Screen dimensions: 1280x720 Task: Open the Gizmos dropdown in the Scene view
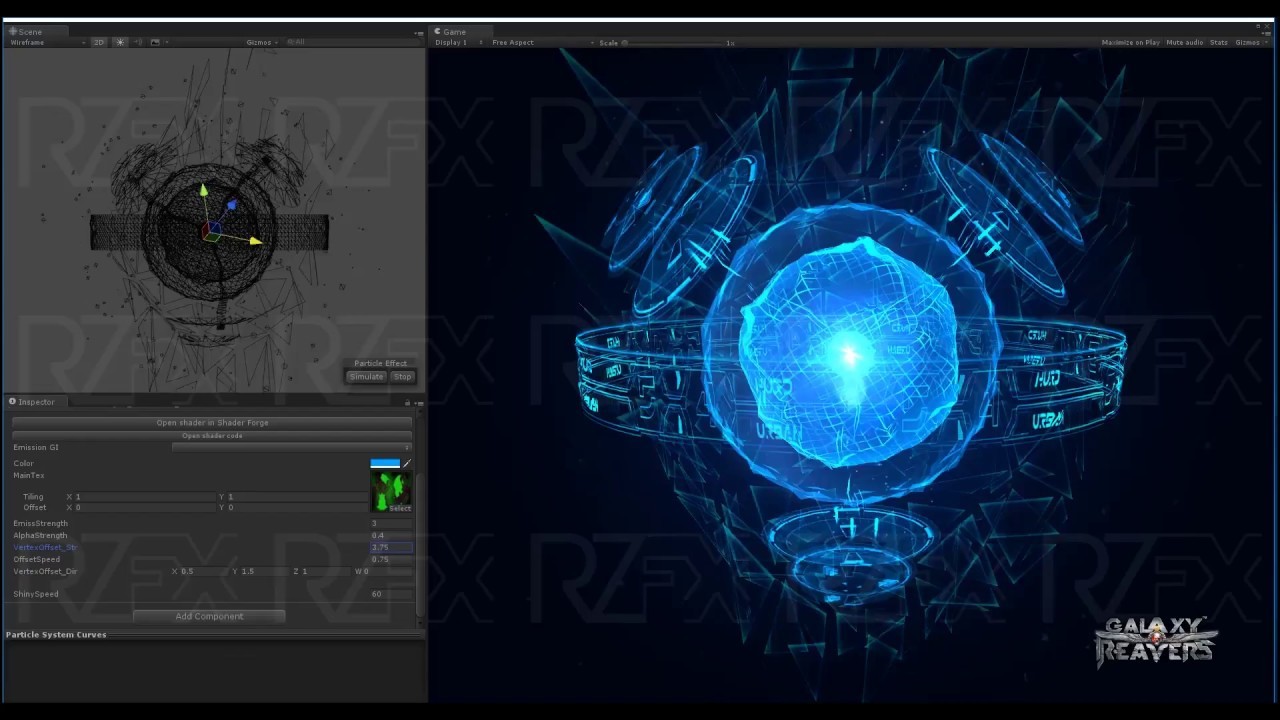259,42
